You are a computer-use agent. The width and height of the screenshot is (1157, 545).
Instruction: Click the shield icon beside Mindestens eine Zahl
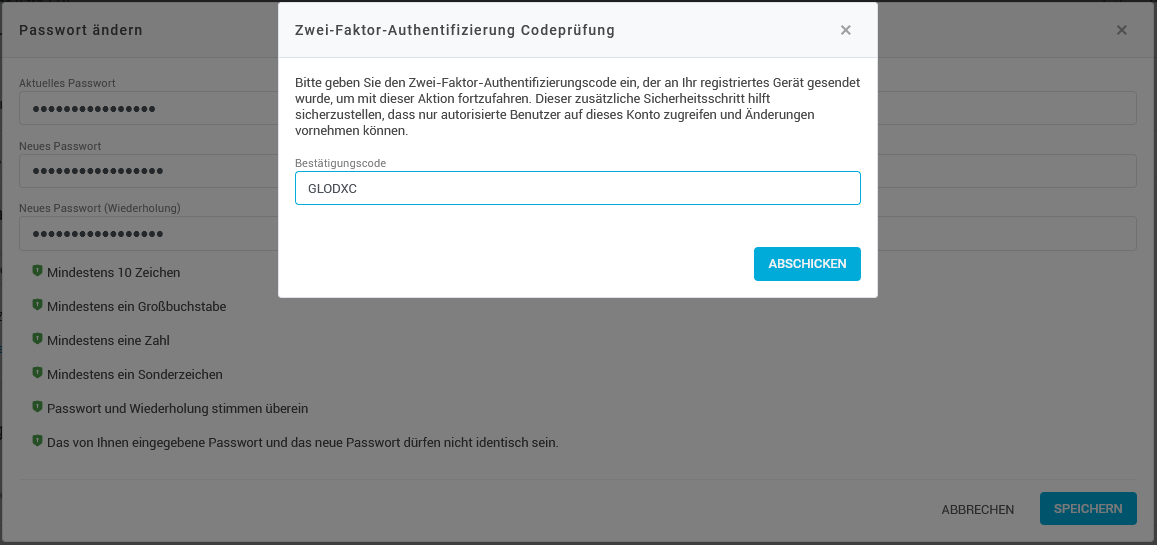[37, 339]
